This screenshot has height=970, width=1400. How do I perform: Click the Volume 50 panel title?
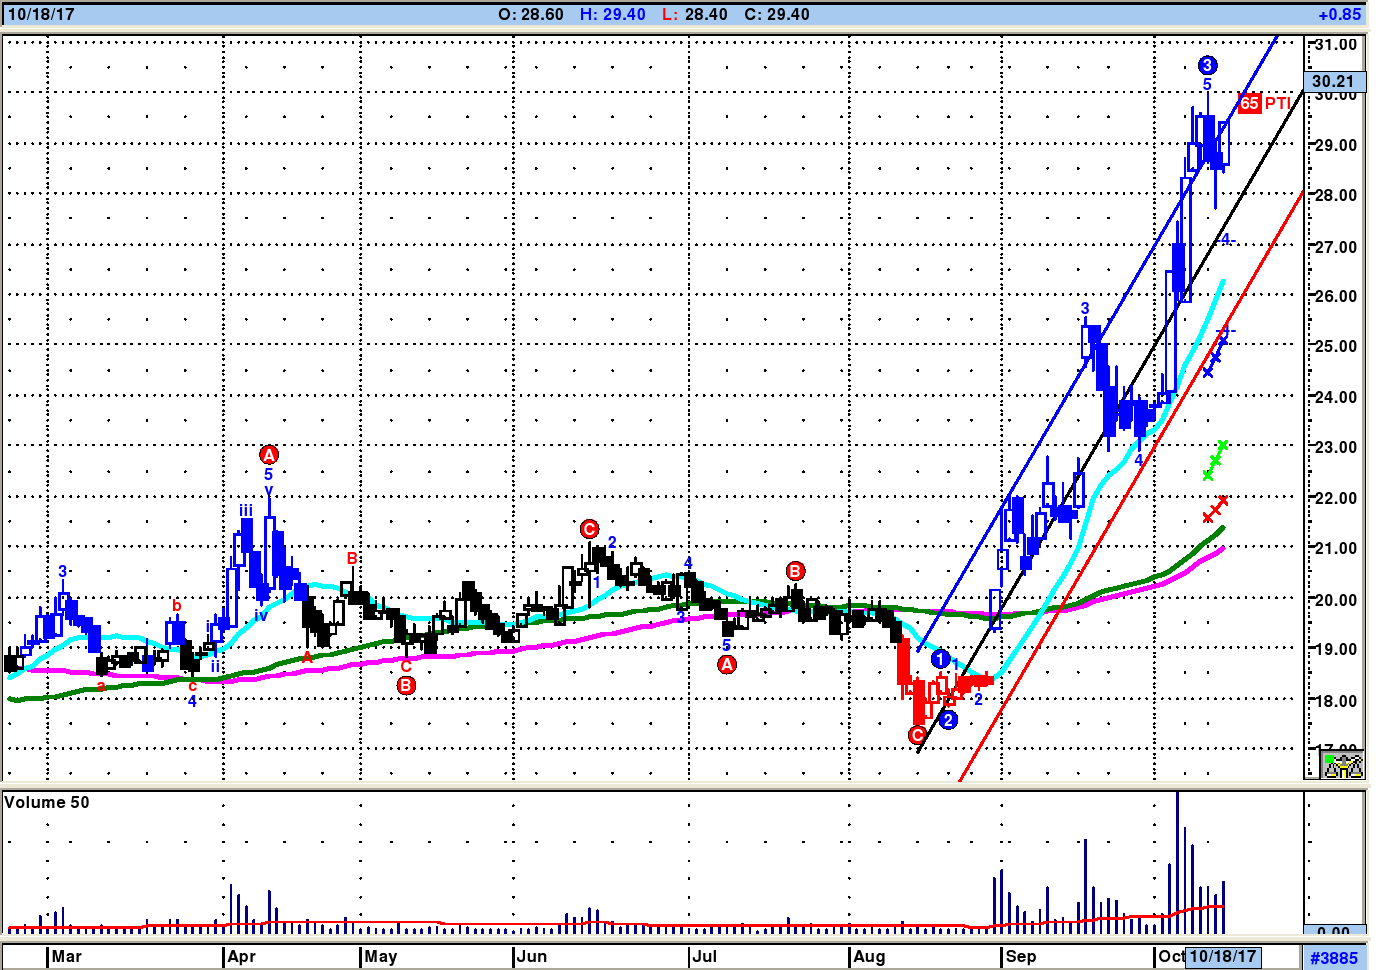pyautogui.click(x=47, y=802)
